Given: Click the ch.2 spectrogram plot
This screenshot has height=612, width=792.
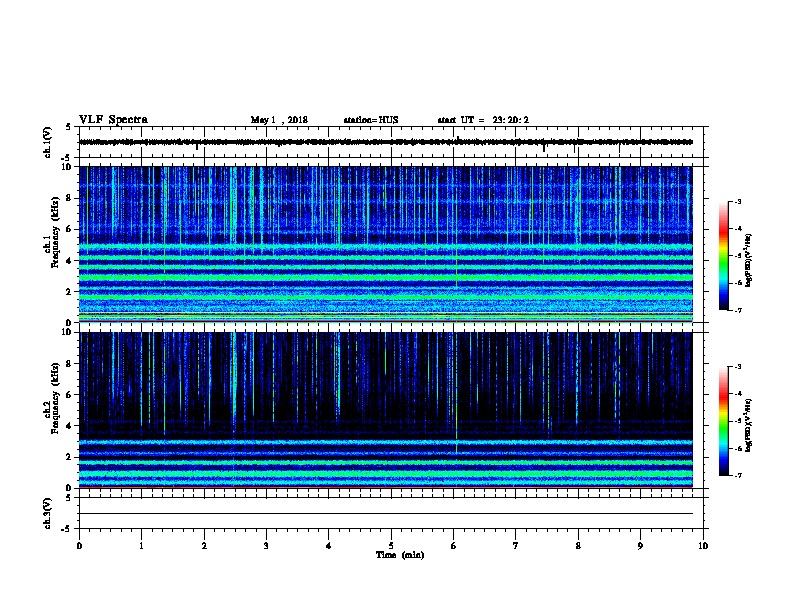Looking at the screenshot, I should pyautogui.click(x=386, y=410).
